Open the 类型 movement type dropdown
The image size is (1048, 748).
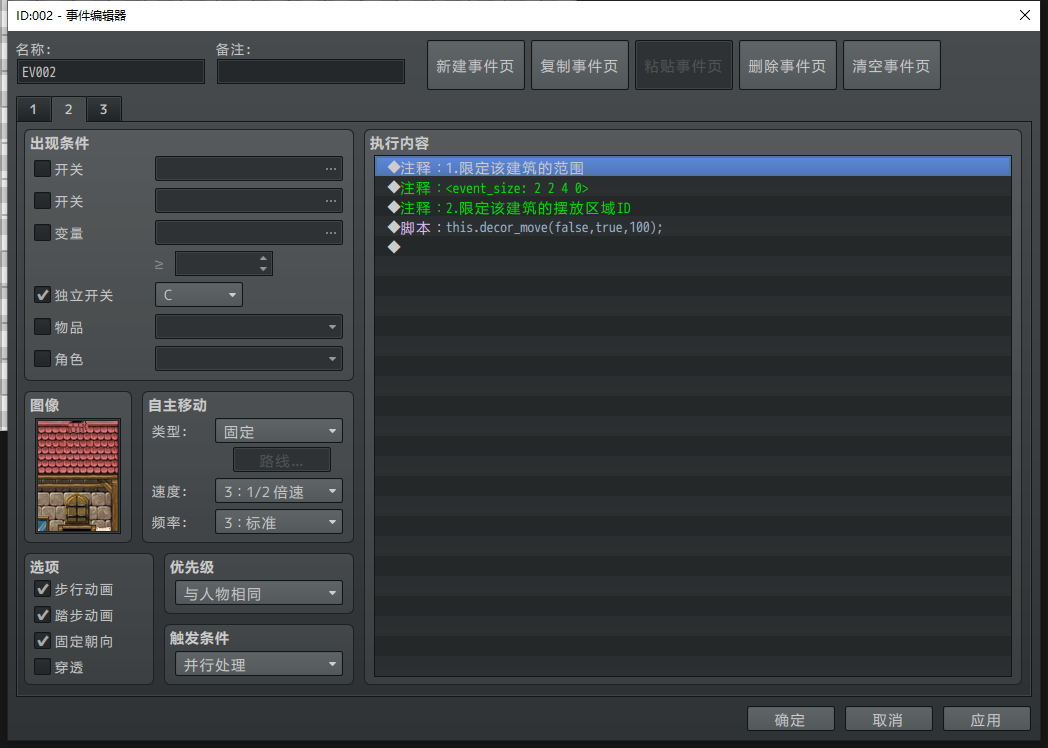click(x=279, y=431)
